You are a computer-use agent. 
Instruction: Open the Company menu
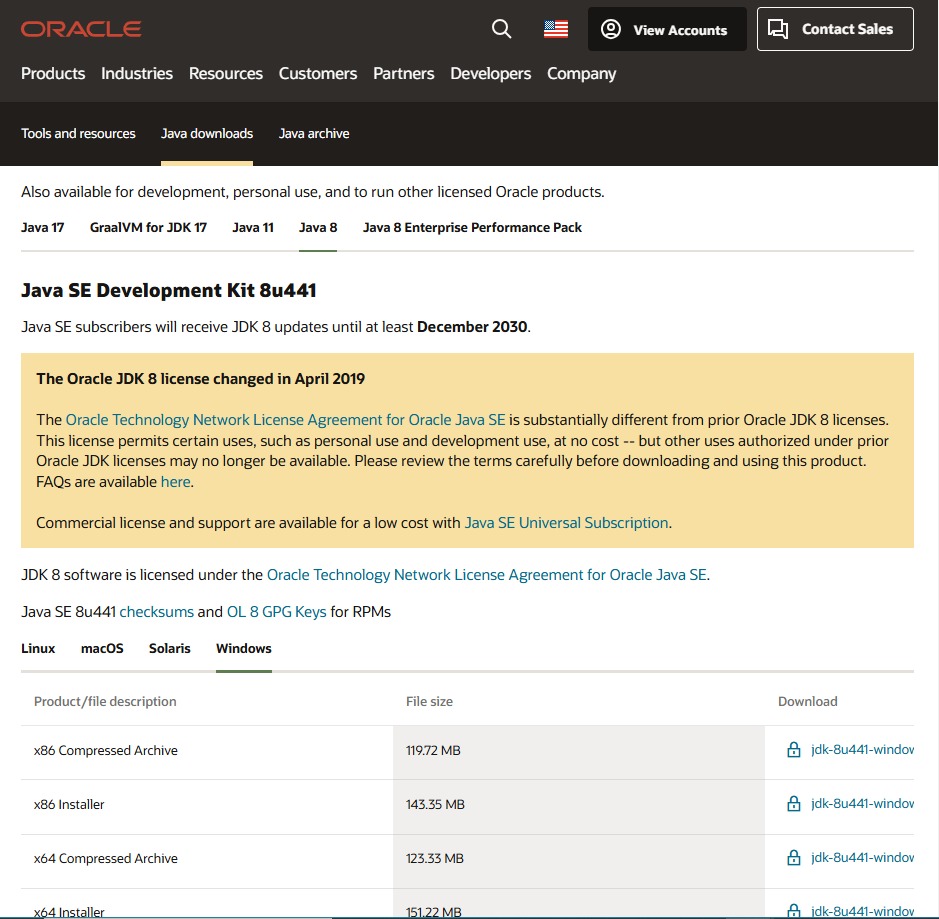click(581, 74)
